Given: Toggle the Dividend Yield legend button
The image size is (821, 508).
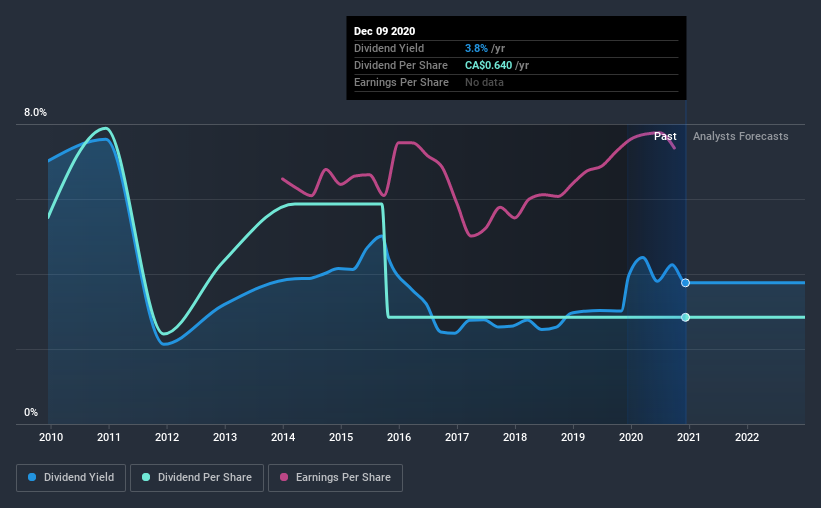Looking at the screenshot, I should click(71, 478).
